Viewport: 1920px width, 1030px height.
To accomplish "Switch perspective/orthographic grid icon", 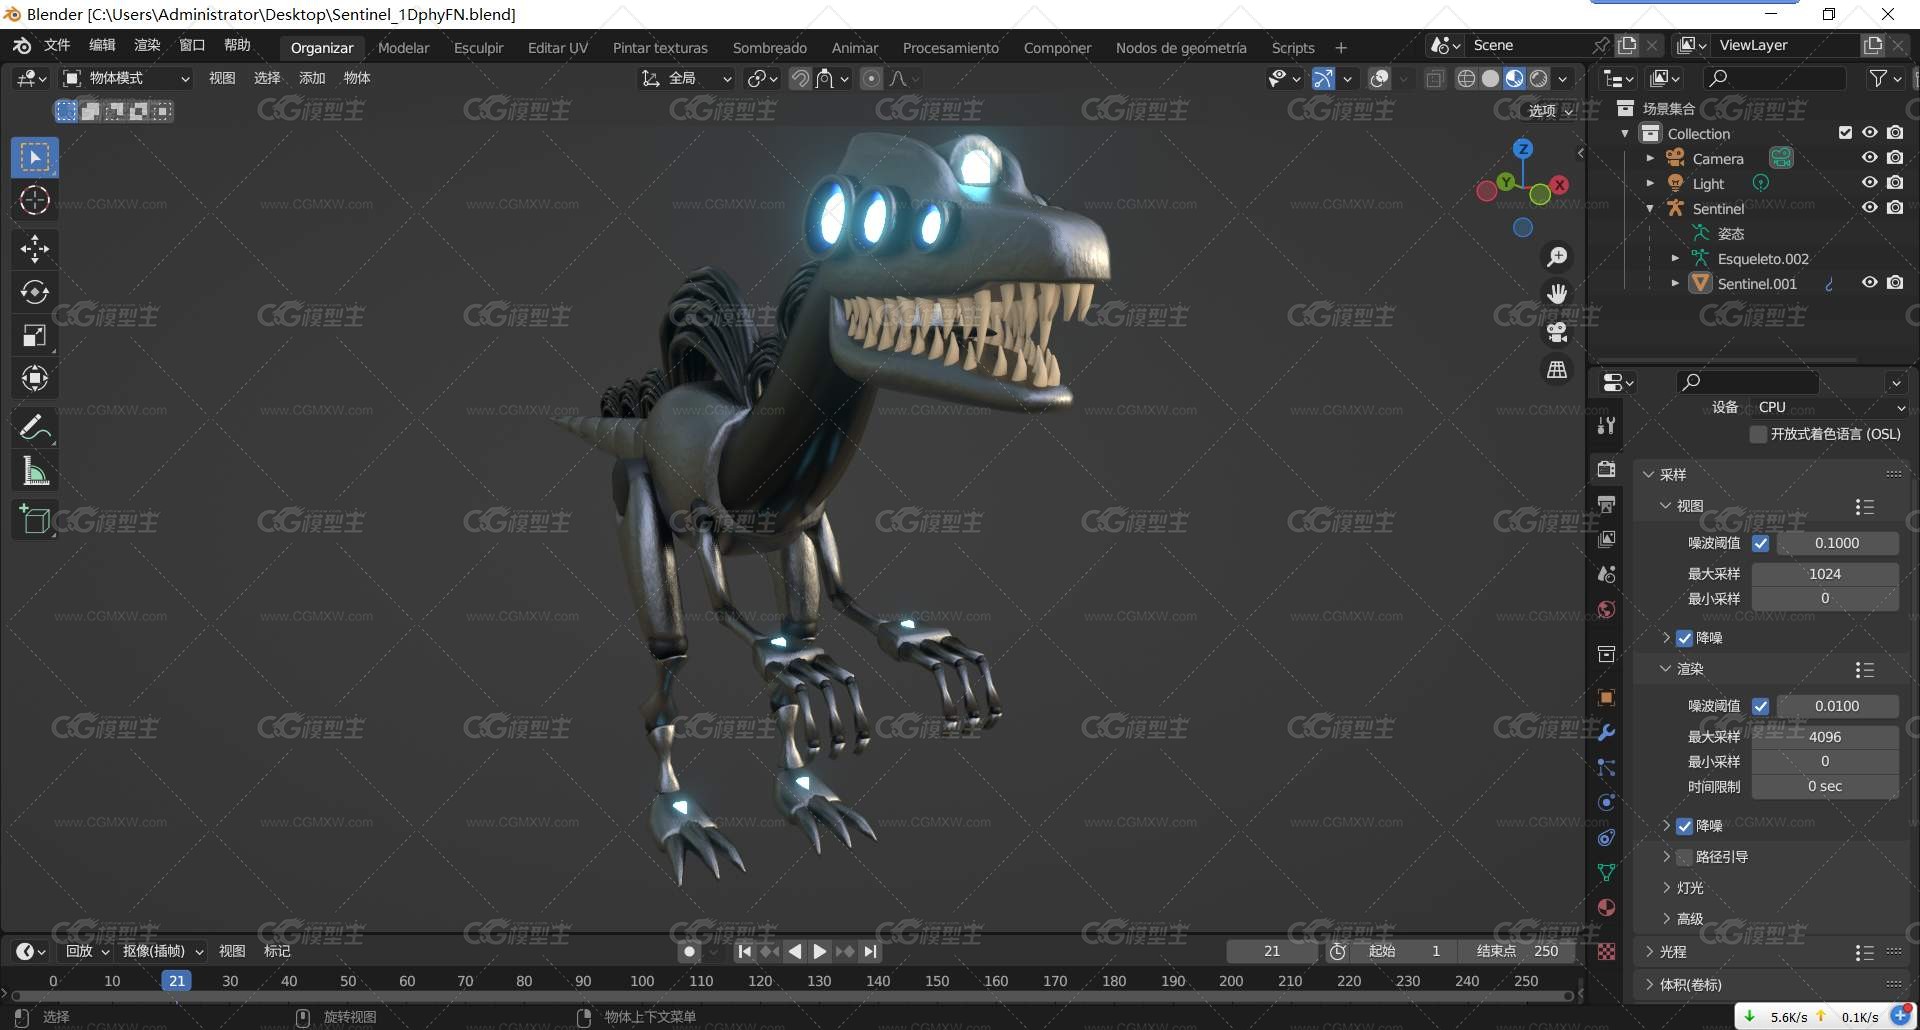I will coord(1557,370).
